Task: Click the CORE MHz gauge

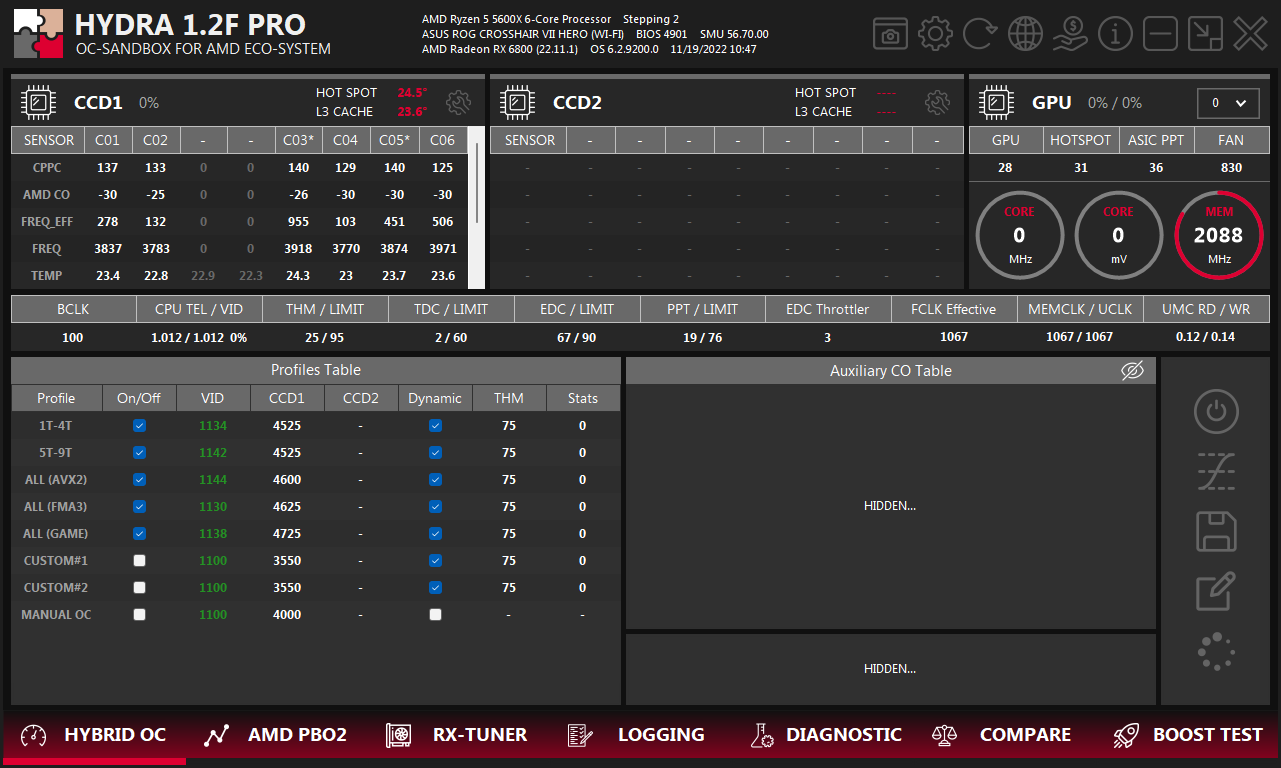Action: (1019, 236)
